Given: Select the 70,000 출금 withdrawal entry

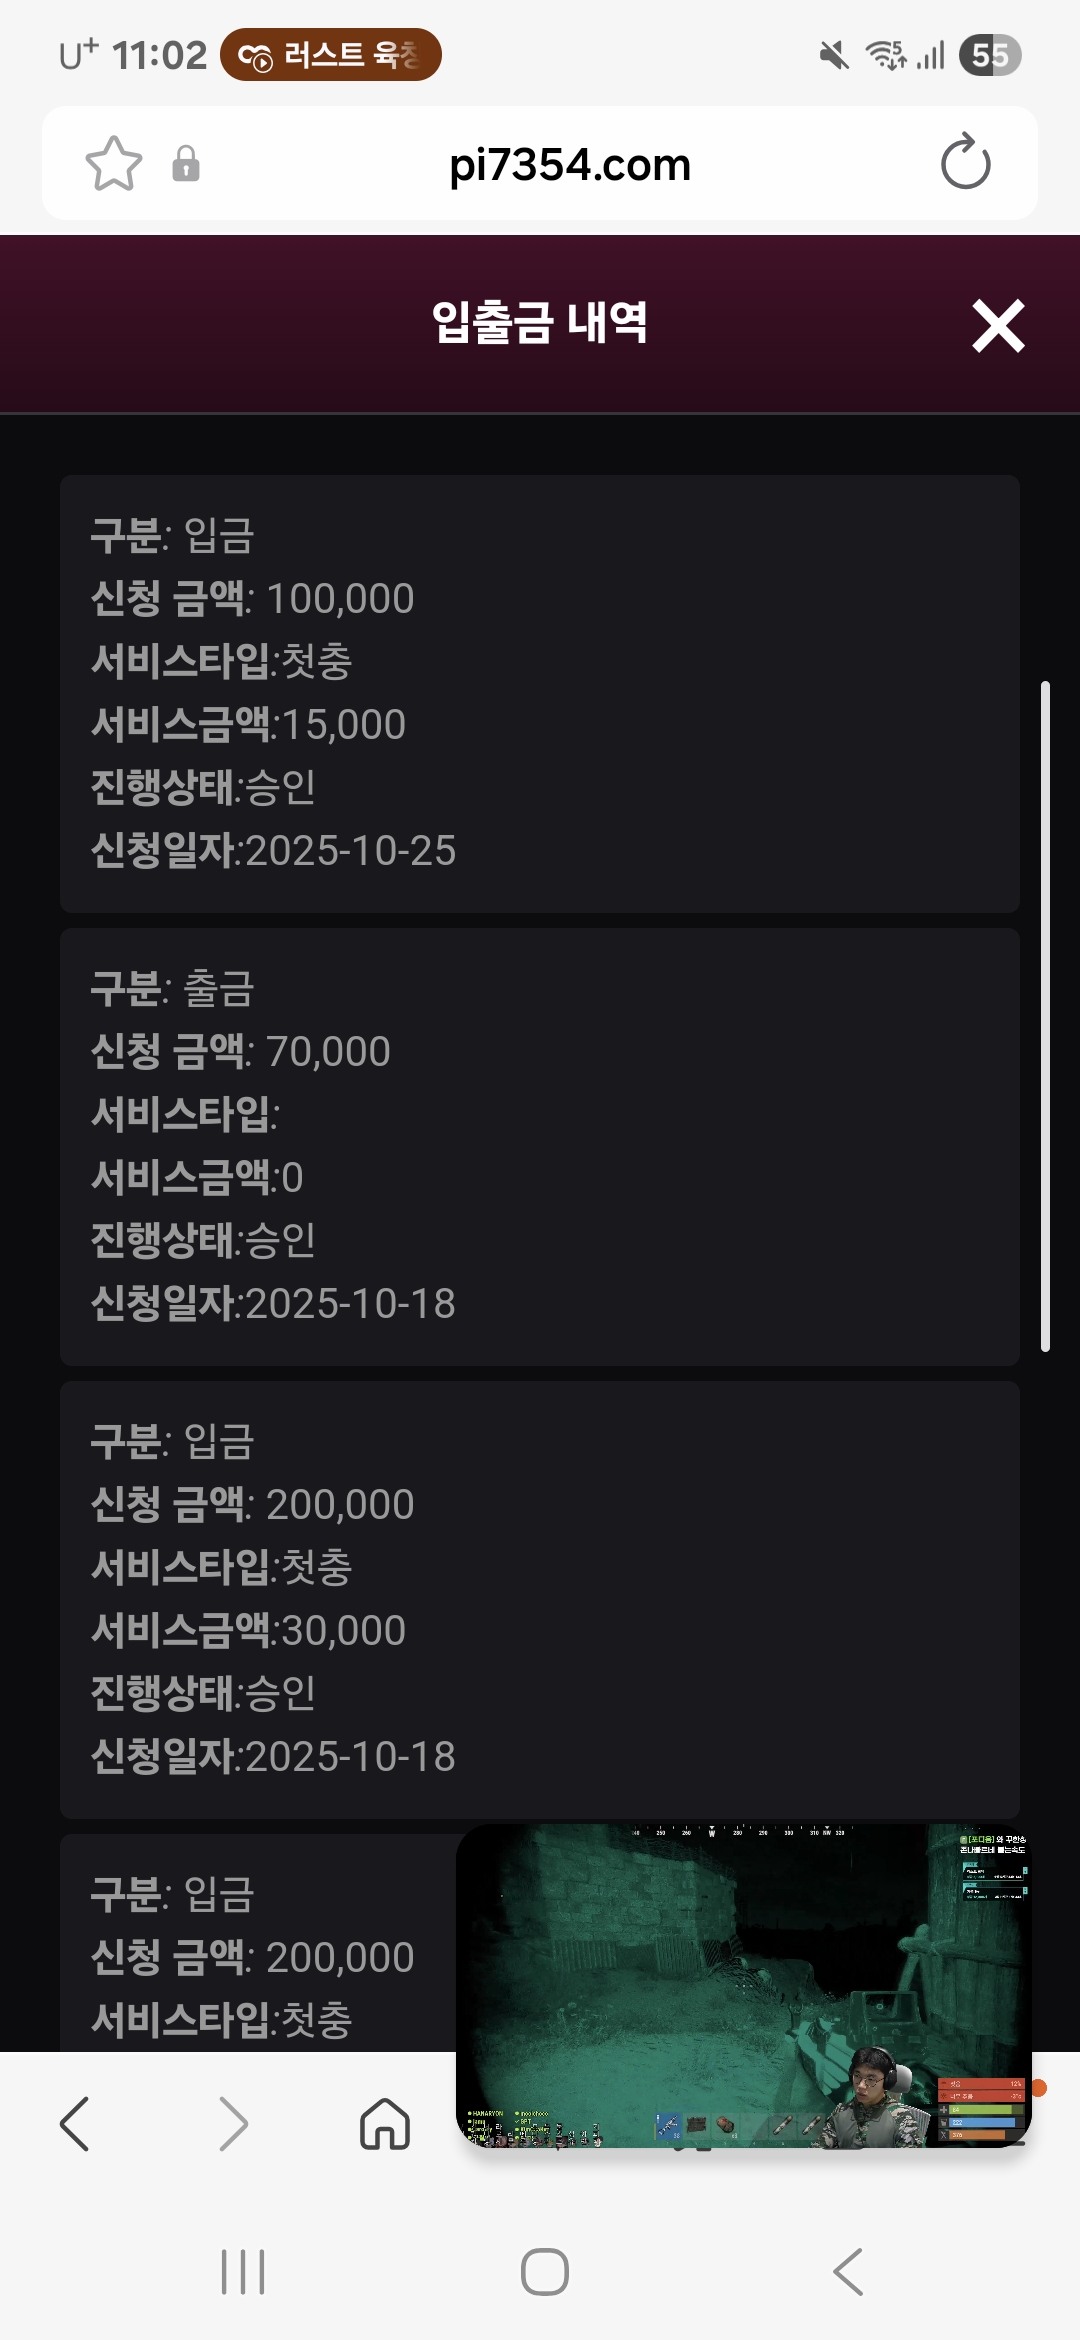Looking at the screenshot, I should pos(540,1146).
